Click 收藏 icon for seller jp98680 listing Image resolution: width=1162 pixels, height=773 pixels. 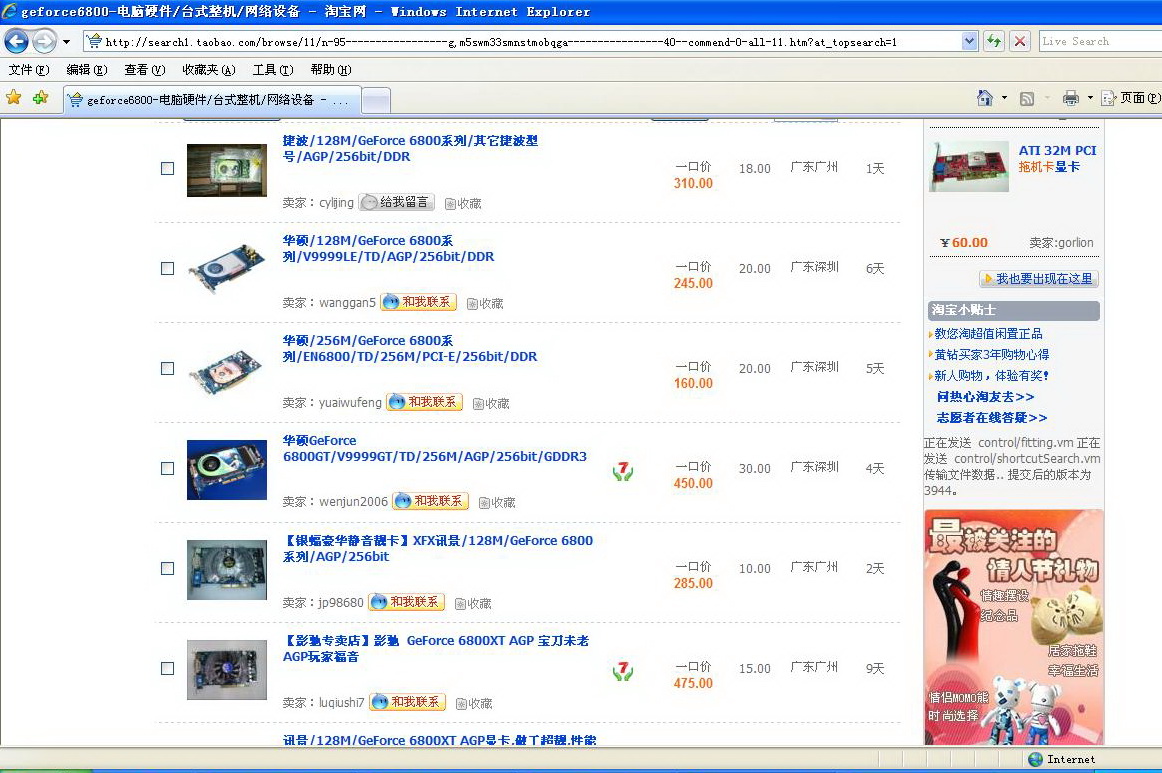pyautogui.click(x=474, y=604)
